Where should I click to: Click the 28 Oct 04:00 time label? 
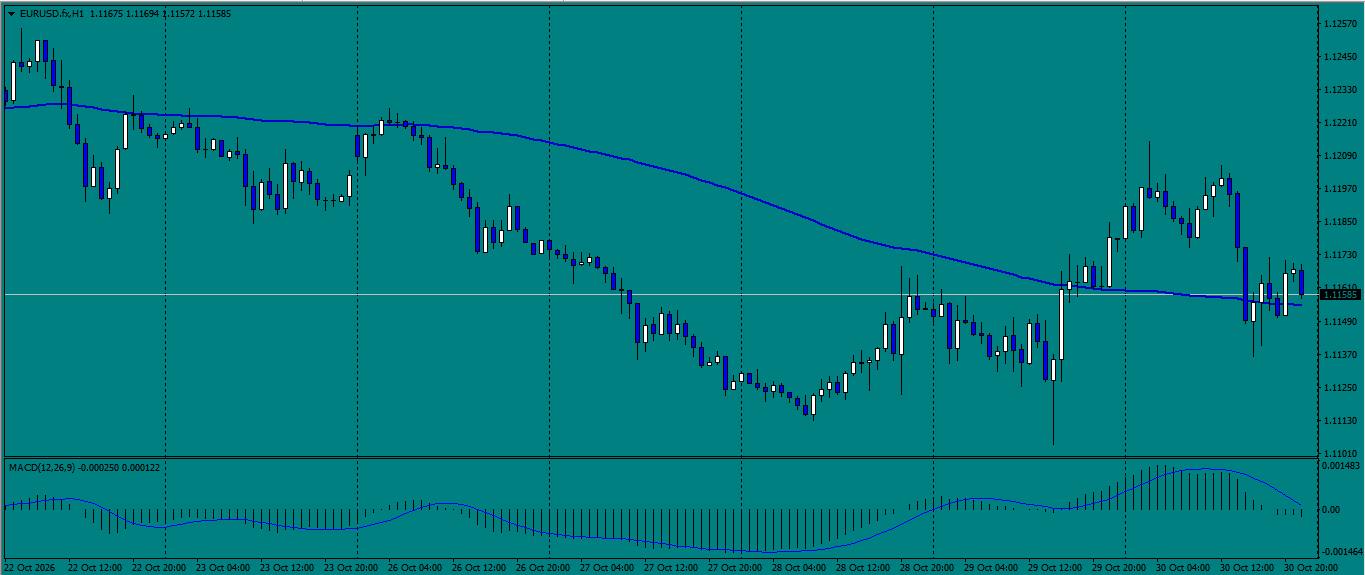(799, 567)
